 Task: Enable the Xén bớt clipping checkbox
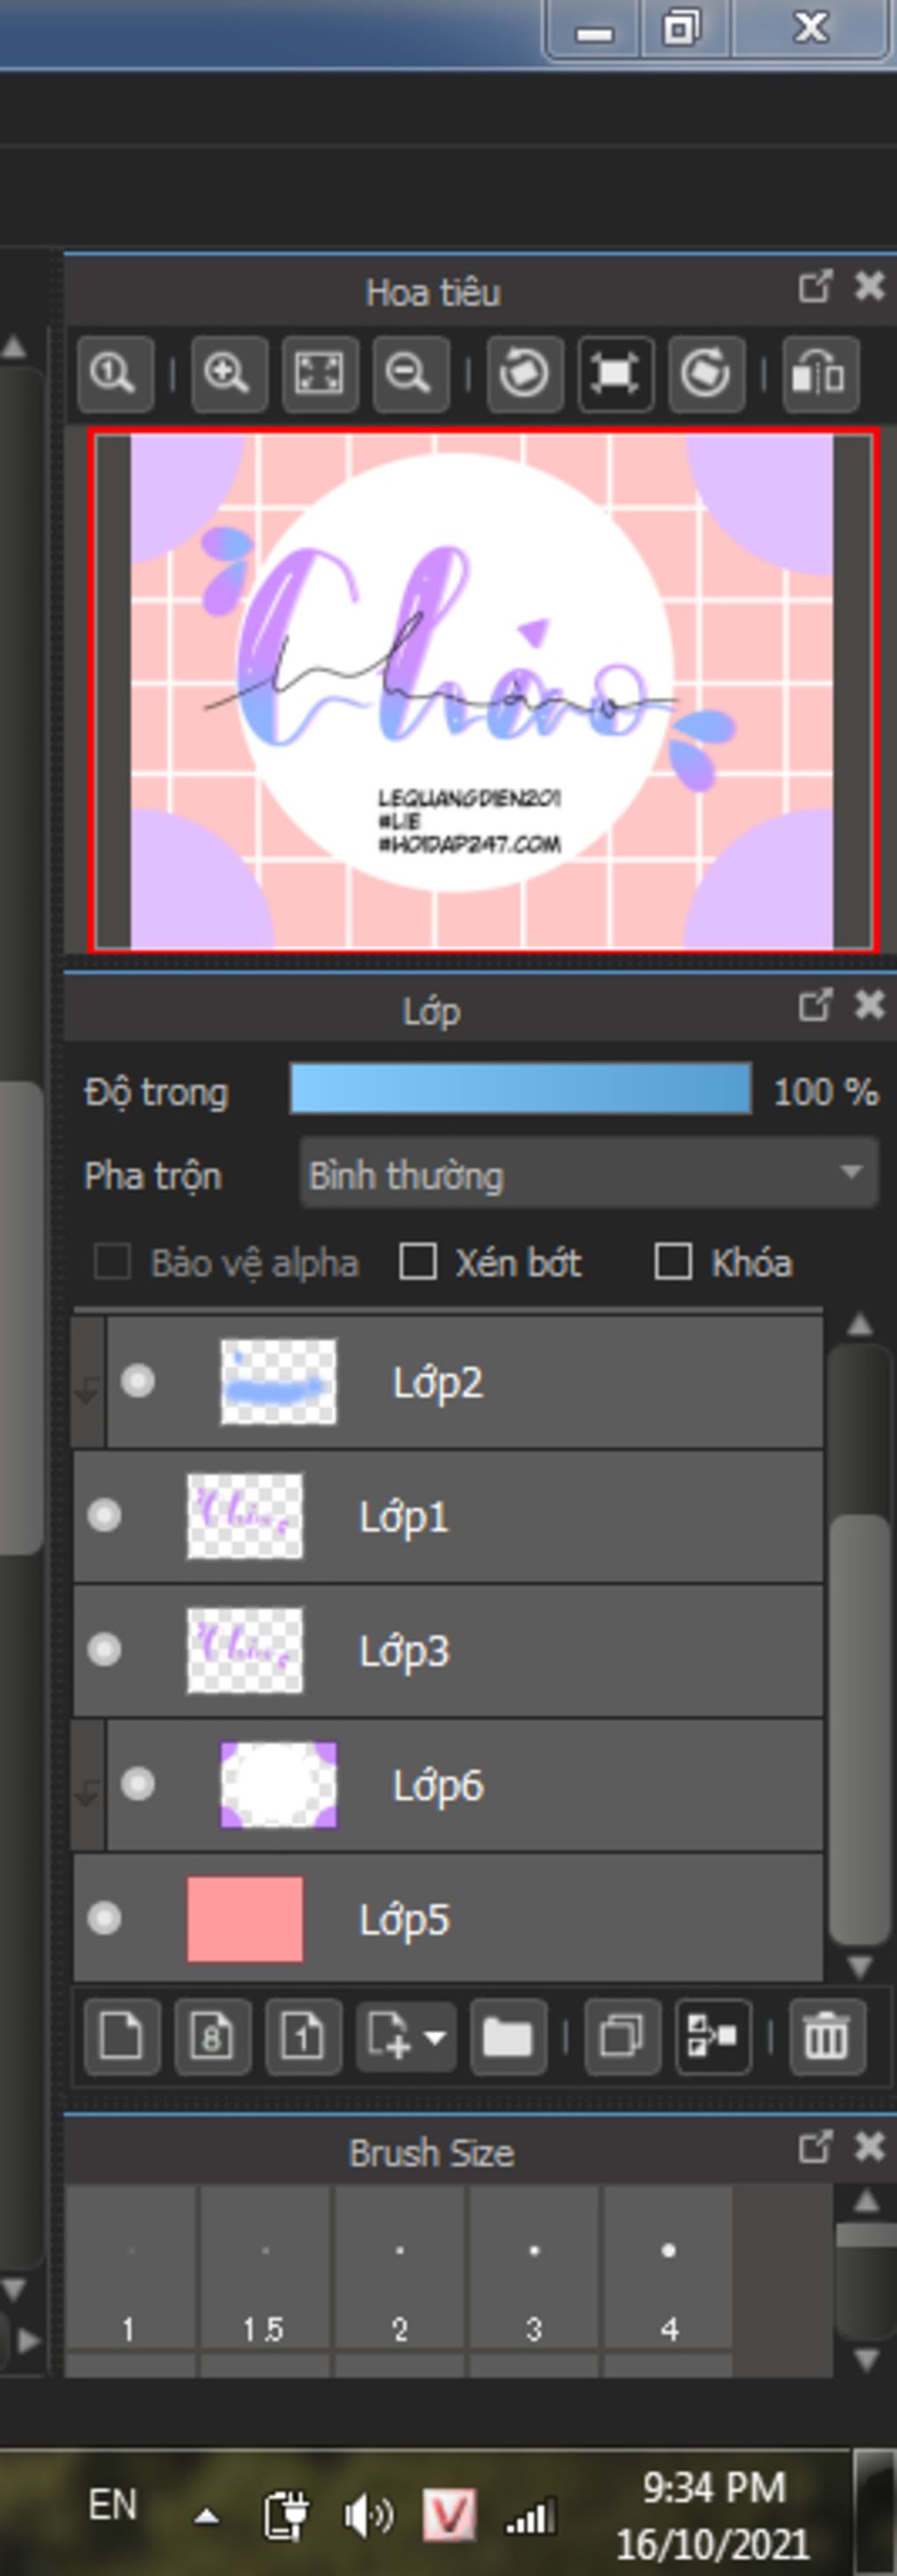point(418,1262)
